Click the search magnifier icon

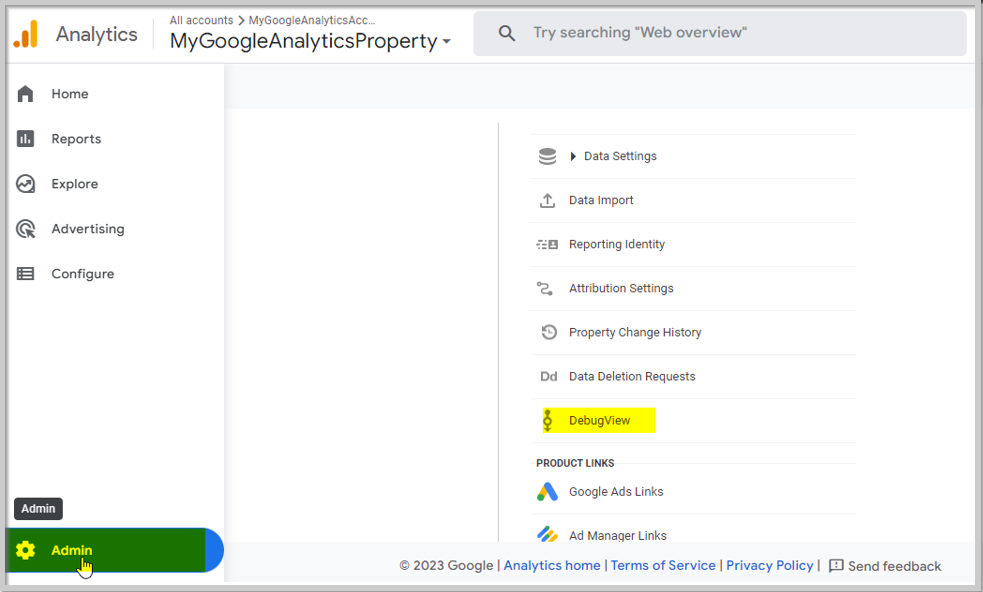507,33
